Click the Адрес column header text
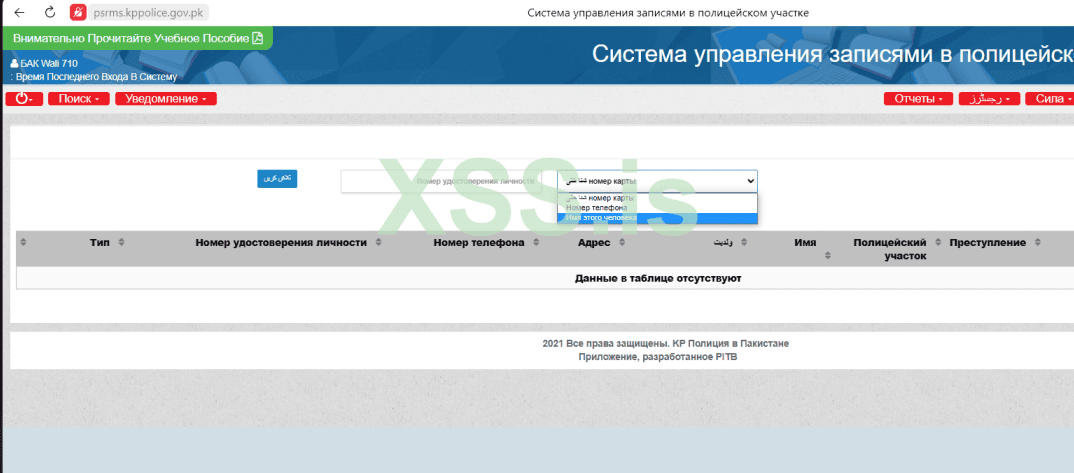 point(594,242)
